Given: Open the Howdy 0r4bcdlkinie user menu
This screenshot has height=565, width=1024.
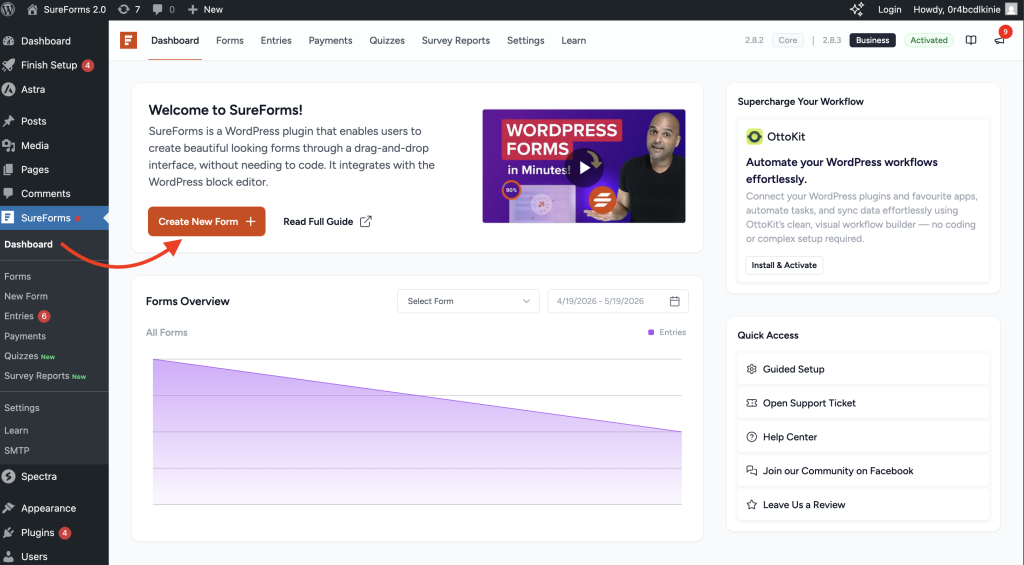Looking at the screenshot, I should click(965, 9).
